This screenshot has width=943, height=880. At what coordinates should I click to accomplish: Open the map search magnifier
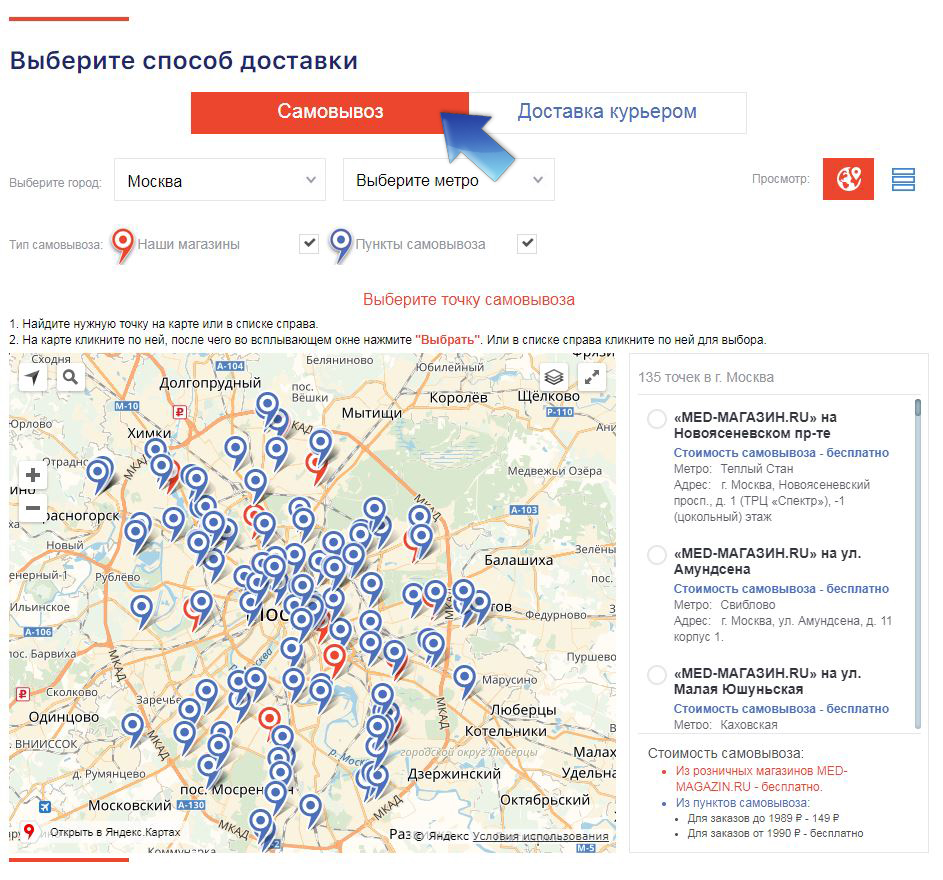tap(70, 378)
